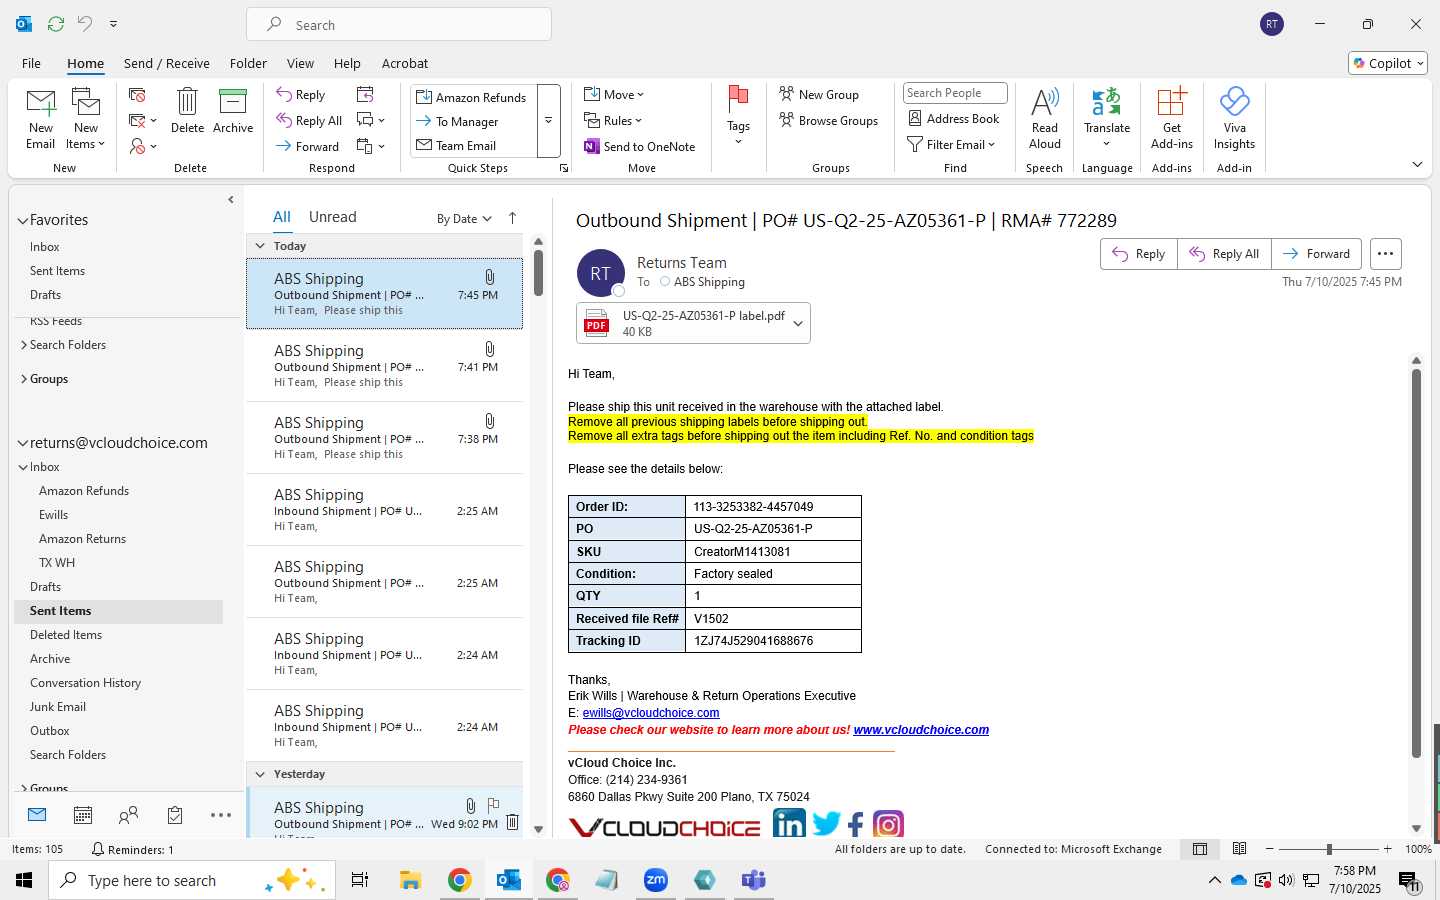
Task: Switch to Calendar view in navigation bar
Action: (x=83, y=815)
